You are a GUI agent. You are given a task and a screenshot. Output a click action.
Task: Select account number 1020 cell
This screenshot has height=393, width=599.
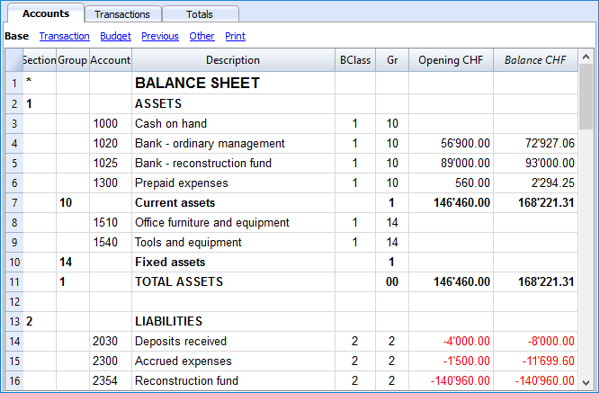[110, 144]
